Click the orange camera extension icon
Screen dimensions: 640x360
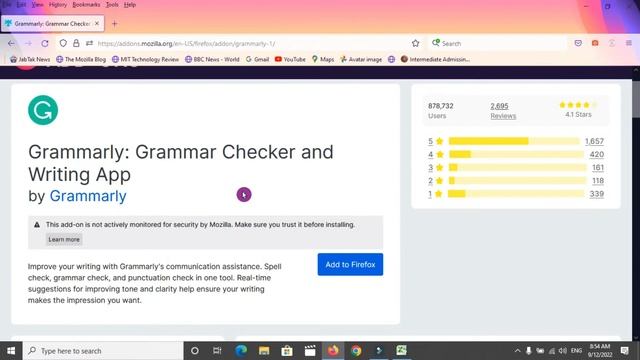click(x=595, y=43)
